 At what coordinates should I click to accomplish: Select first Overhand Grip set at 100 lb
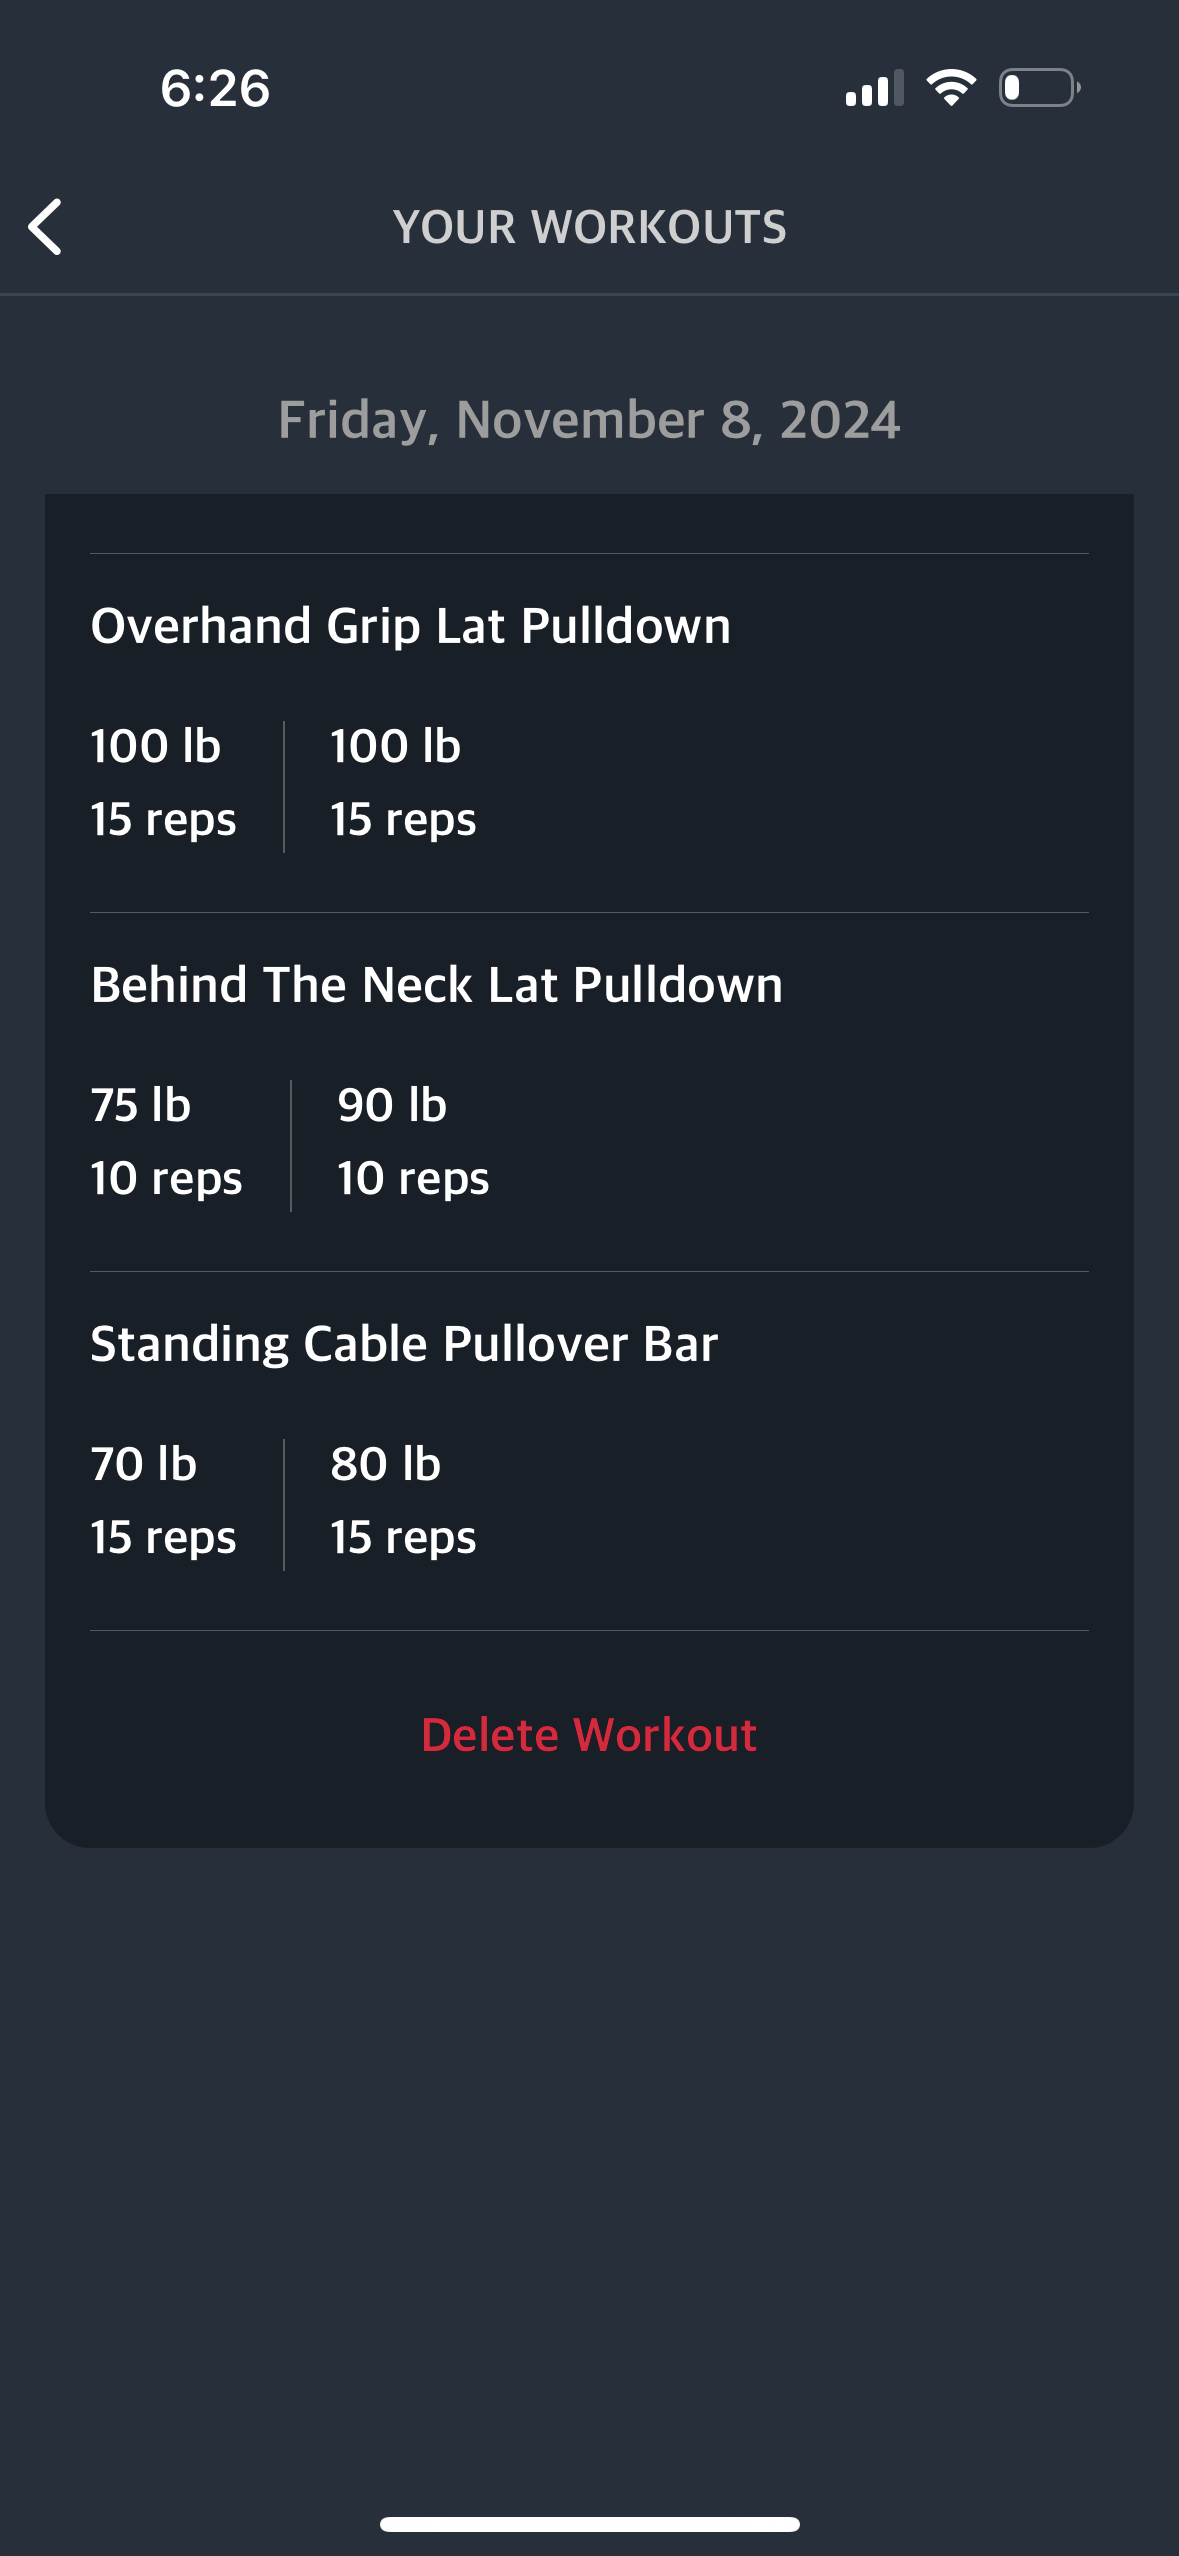tap(163, 783)
